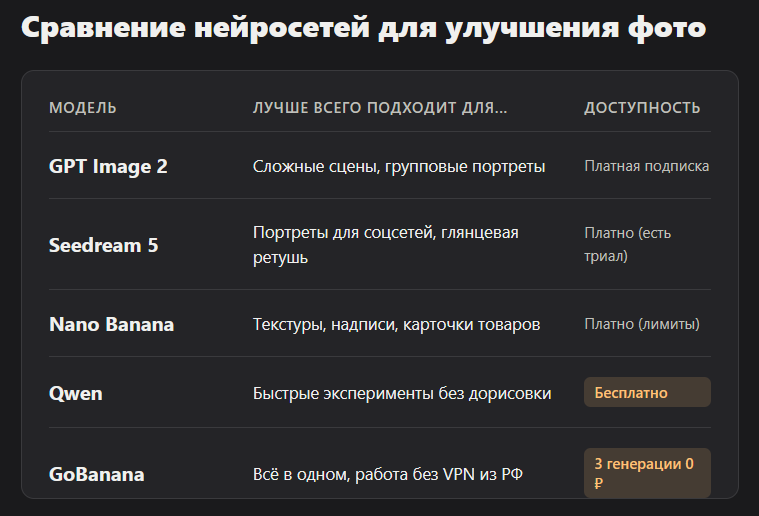Click the 'Seedream 5' model name
This screenshot has height=516, width=759.
pyautogui.click(x=104, y=245)
